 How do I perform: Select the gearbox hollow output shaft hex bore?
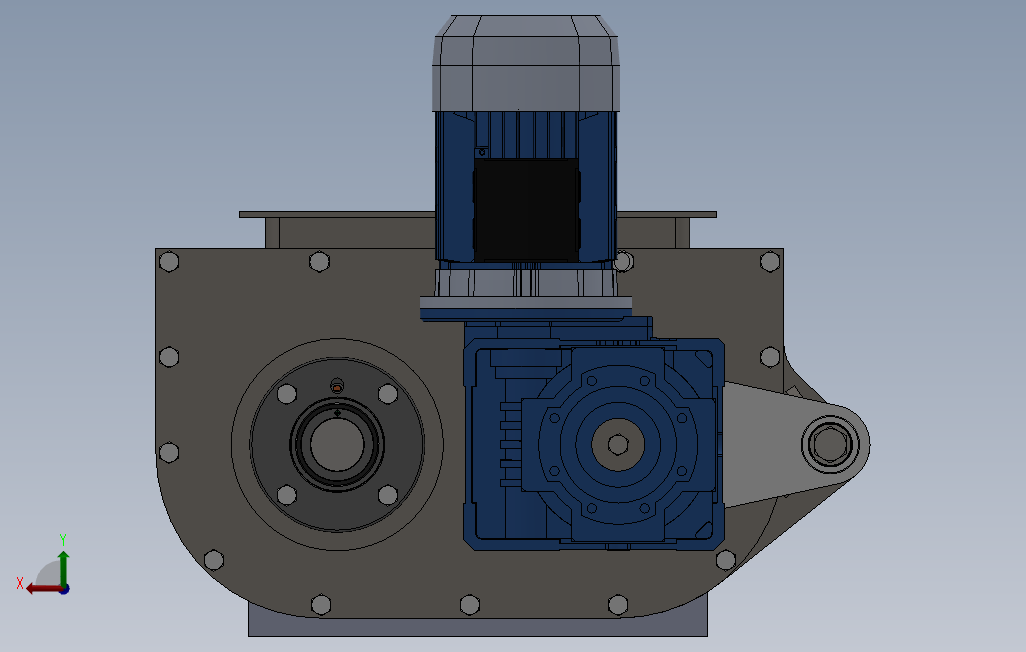(618, 444)
